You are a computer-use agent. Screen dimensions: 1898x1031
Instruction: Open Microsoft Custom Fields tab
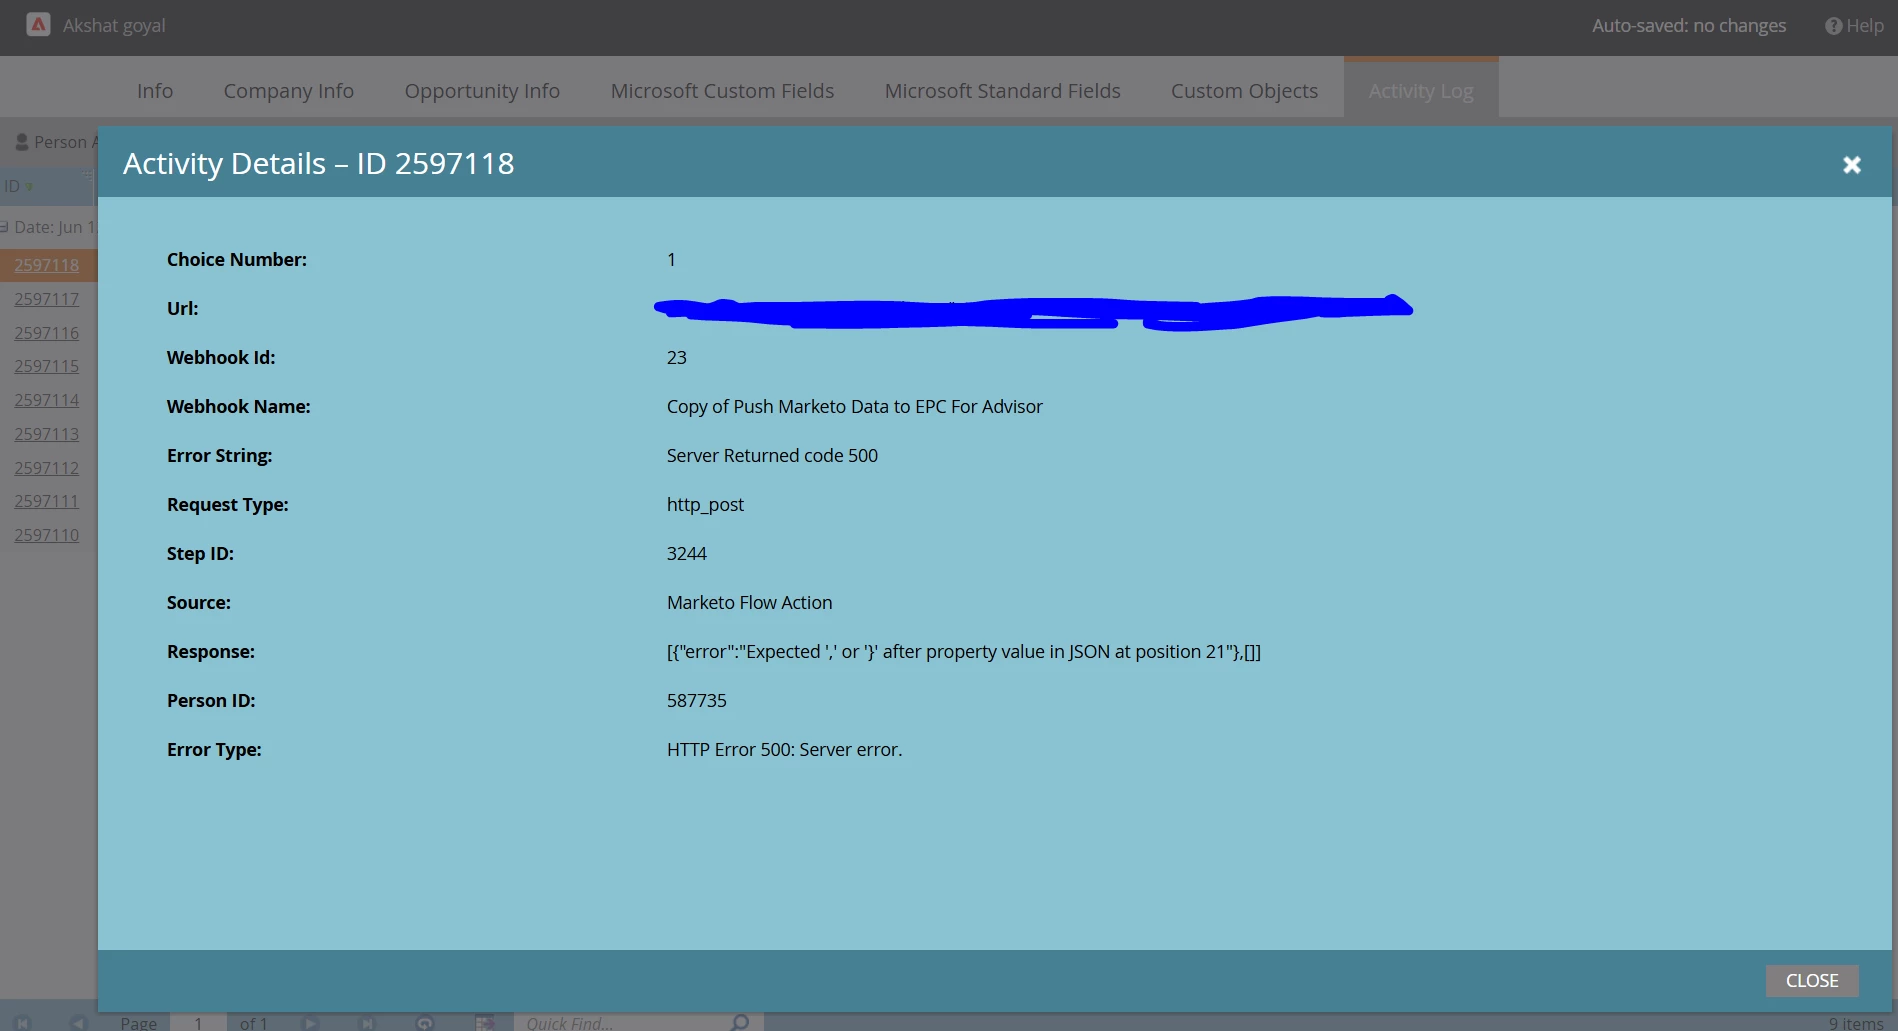coord(722,91)
